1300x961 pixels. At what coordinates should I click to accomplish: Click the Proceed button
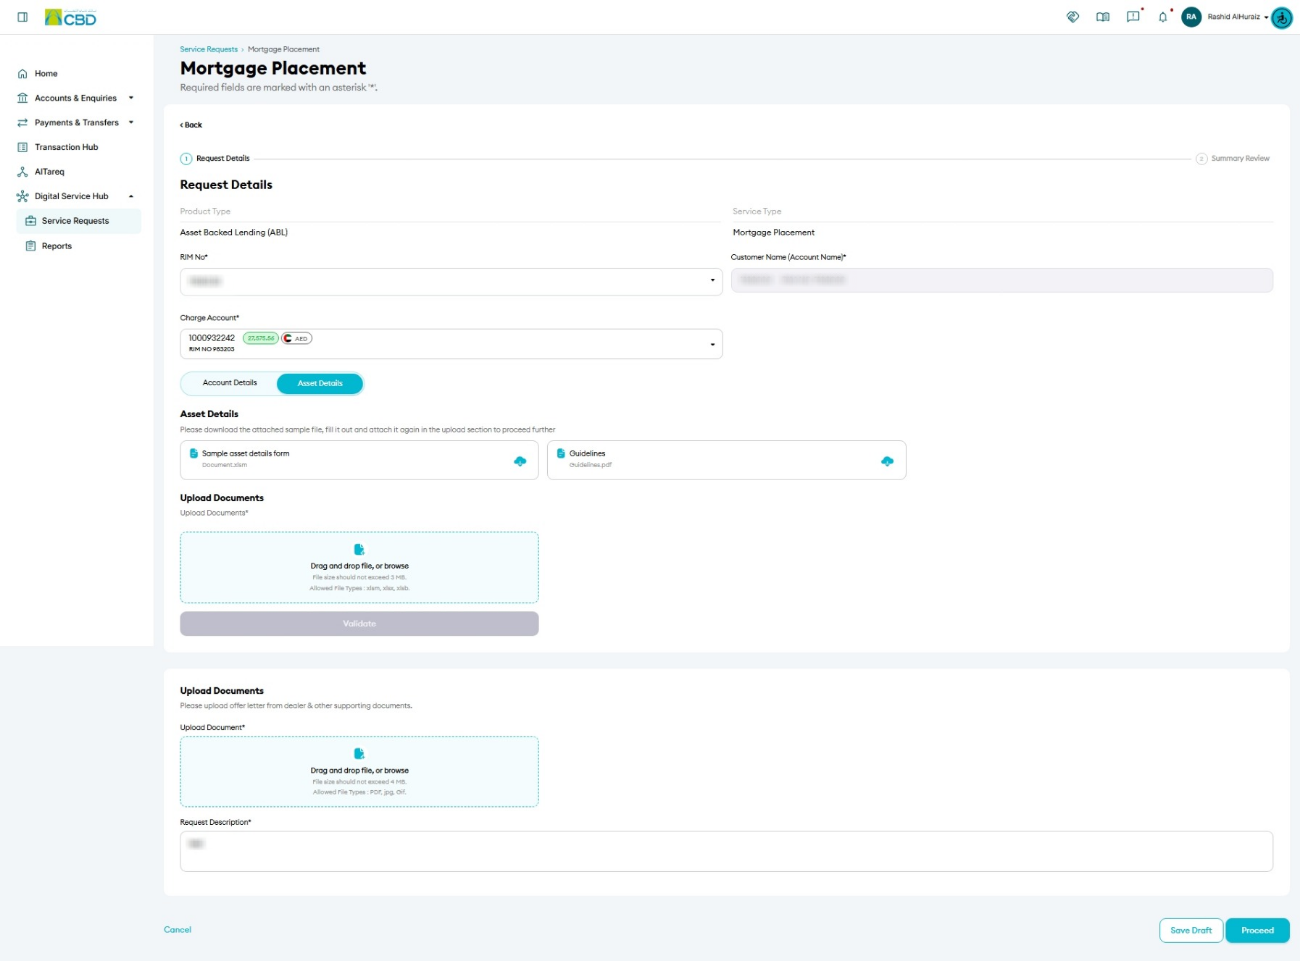(1258, 930)
